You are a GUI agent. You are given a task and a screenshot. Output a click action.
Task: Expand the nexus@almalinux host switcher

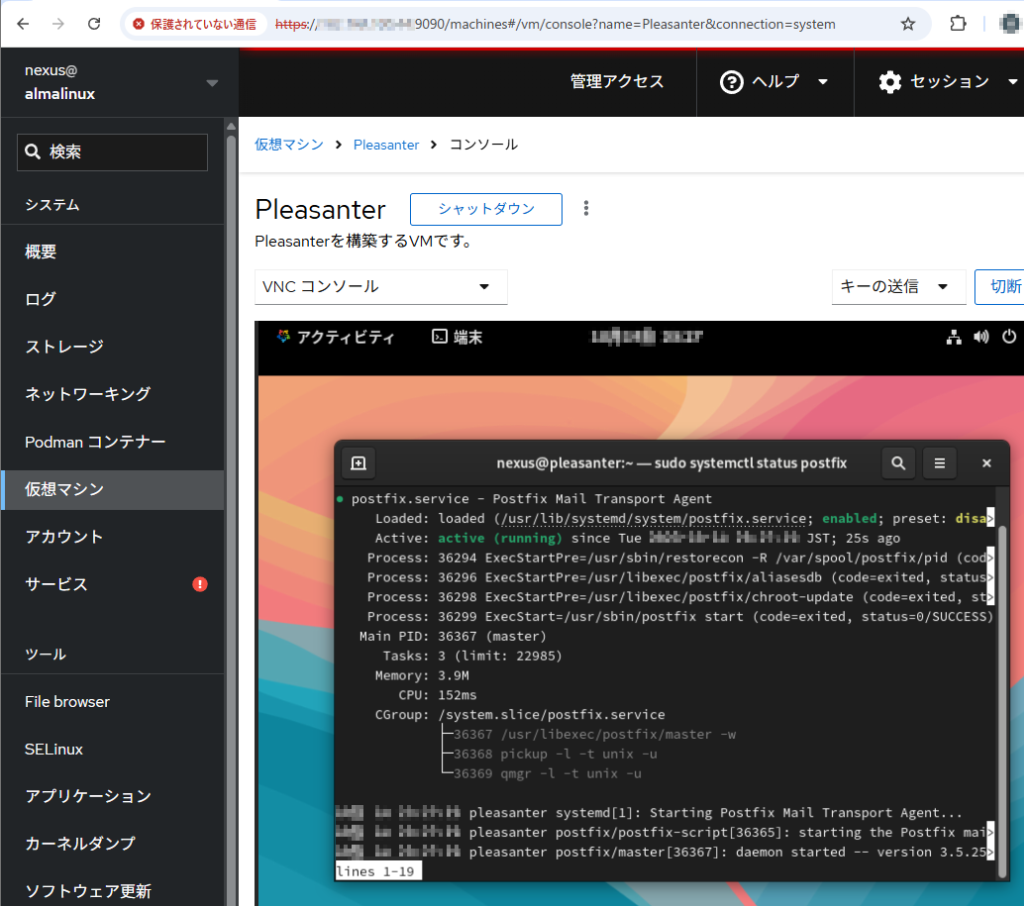coord(211,83)
